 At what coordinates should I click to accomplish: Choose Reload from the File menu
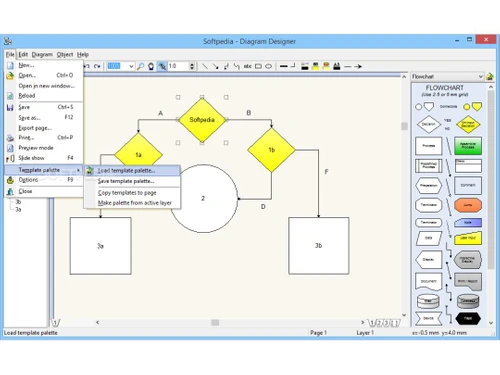(44, 96)
